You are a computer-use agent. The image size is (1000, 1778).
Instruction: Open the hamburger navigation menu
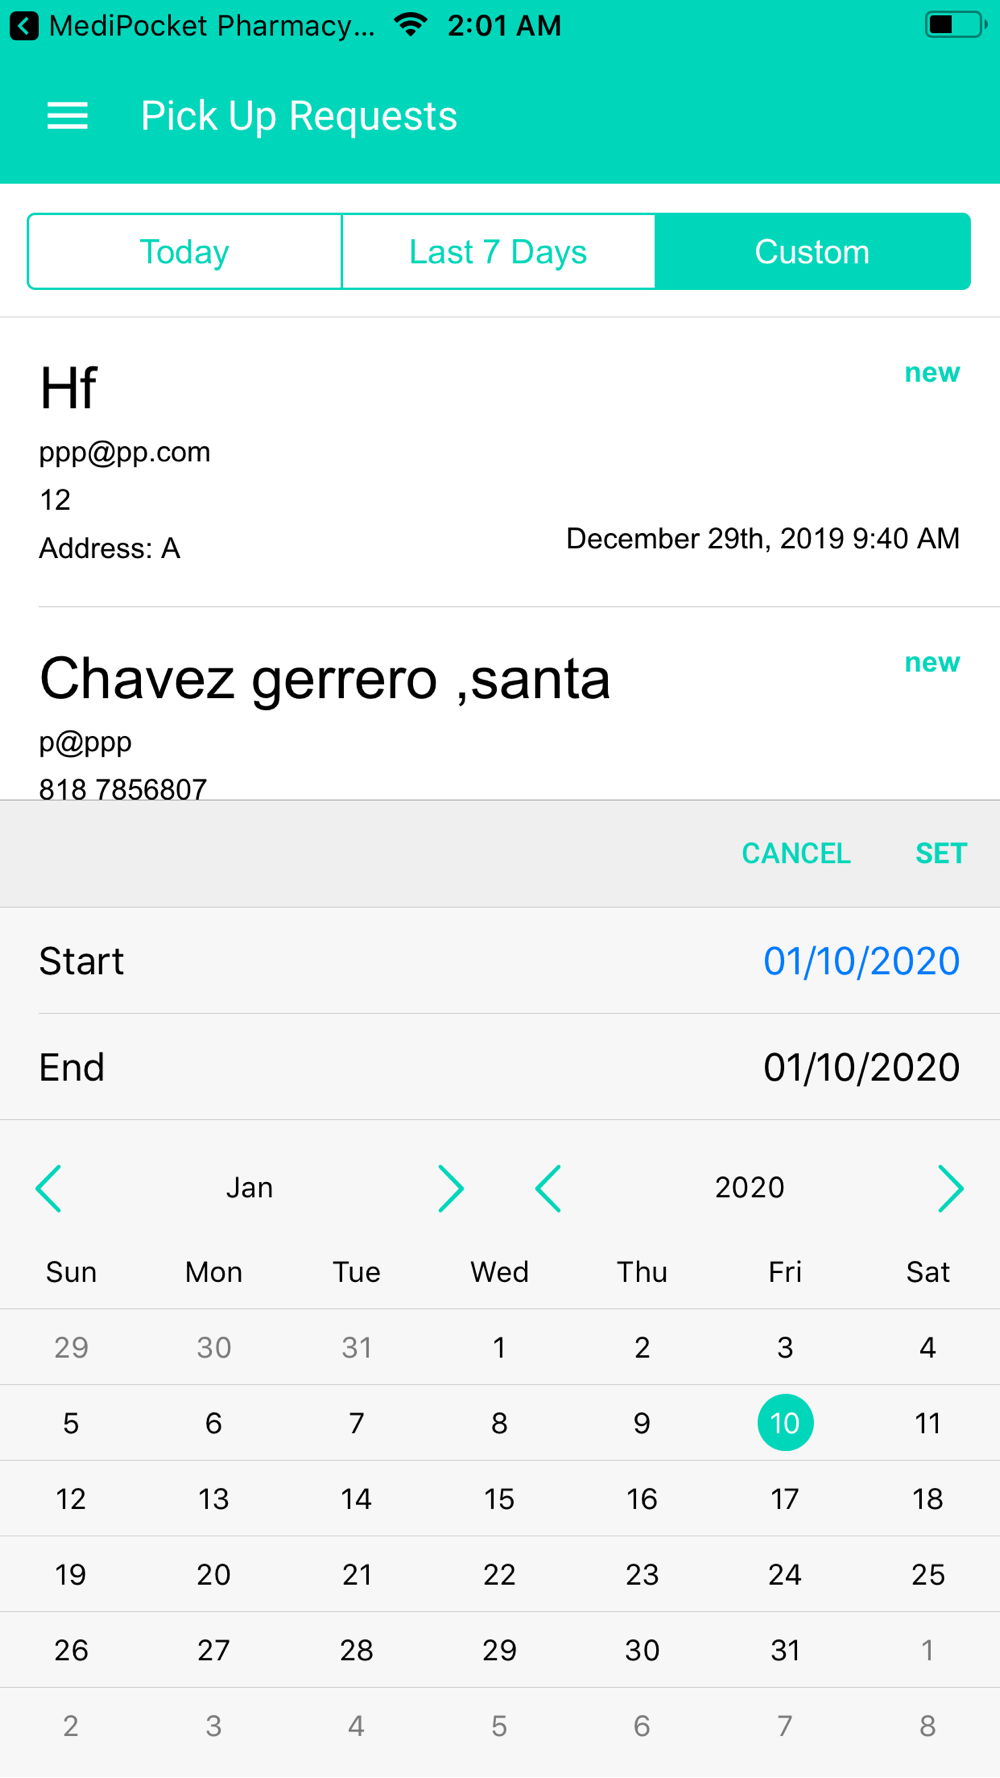tap(68, 116)
